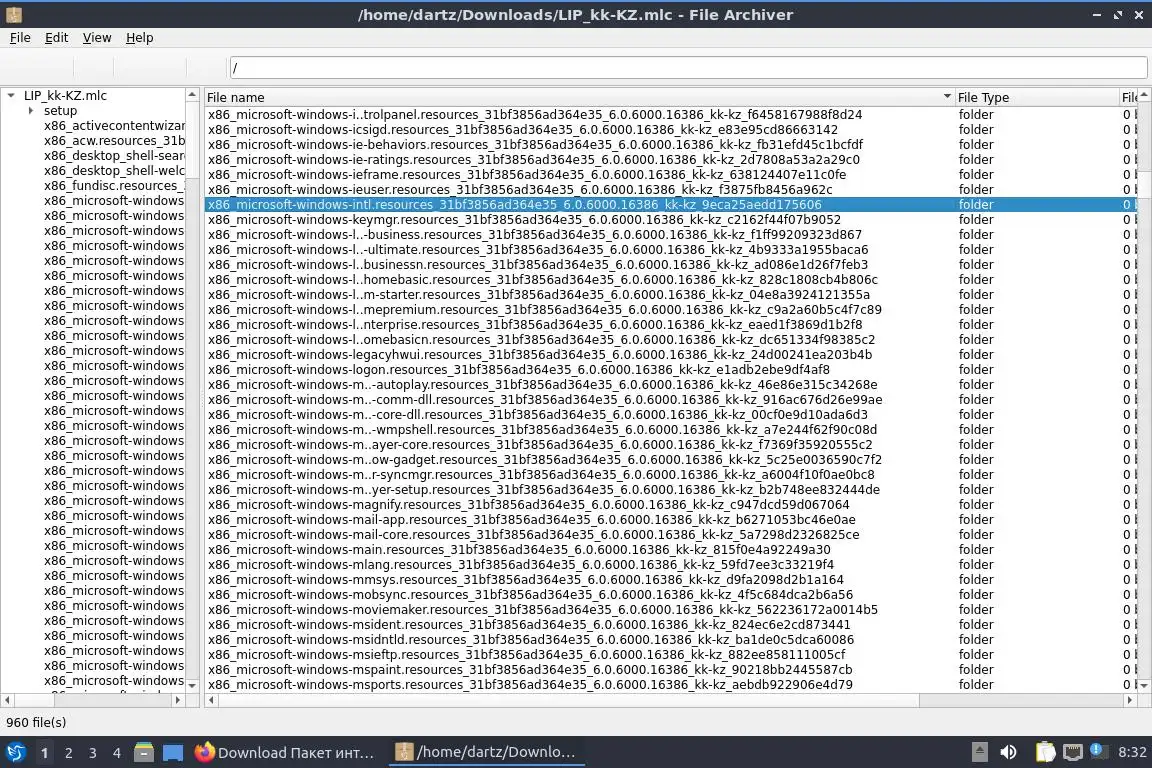
Task: Click tree panel scroll-up arrow
Action: [x=192, y=95]
